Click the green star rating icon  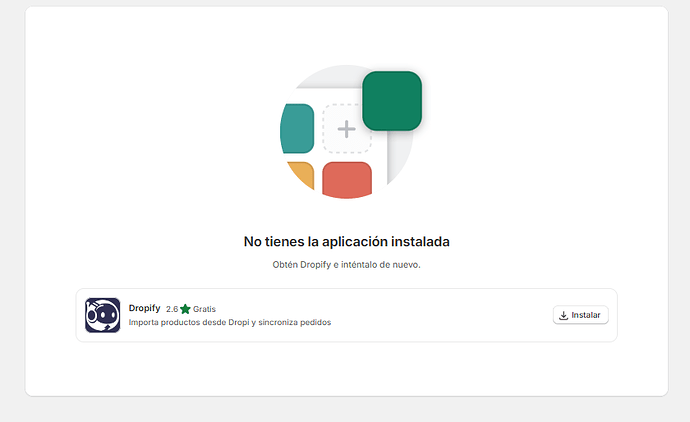point(185,309)
